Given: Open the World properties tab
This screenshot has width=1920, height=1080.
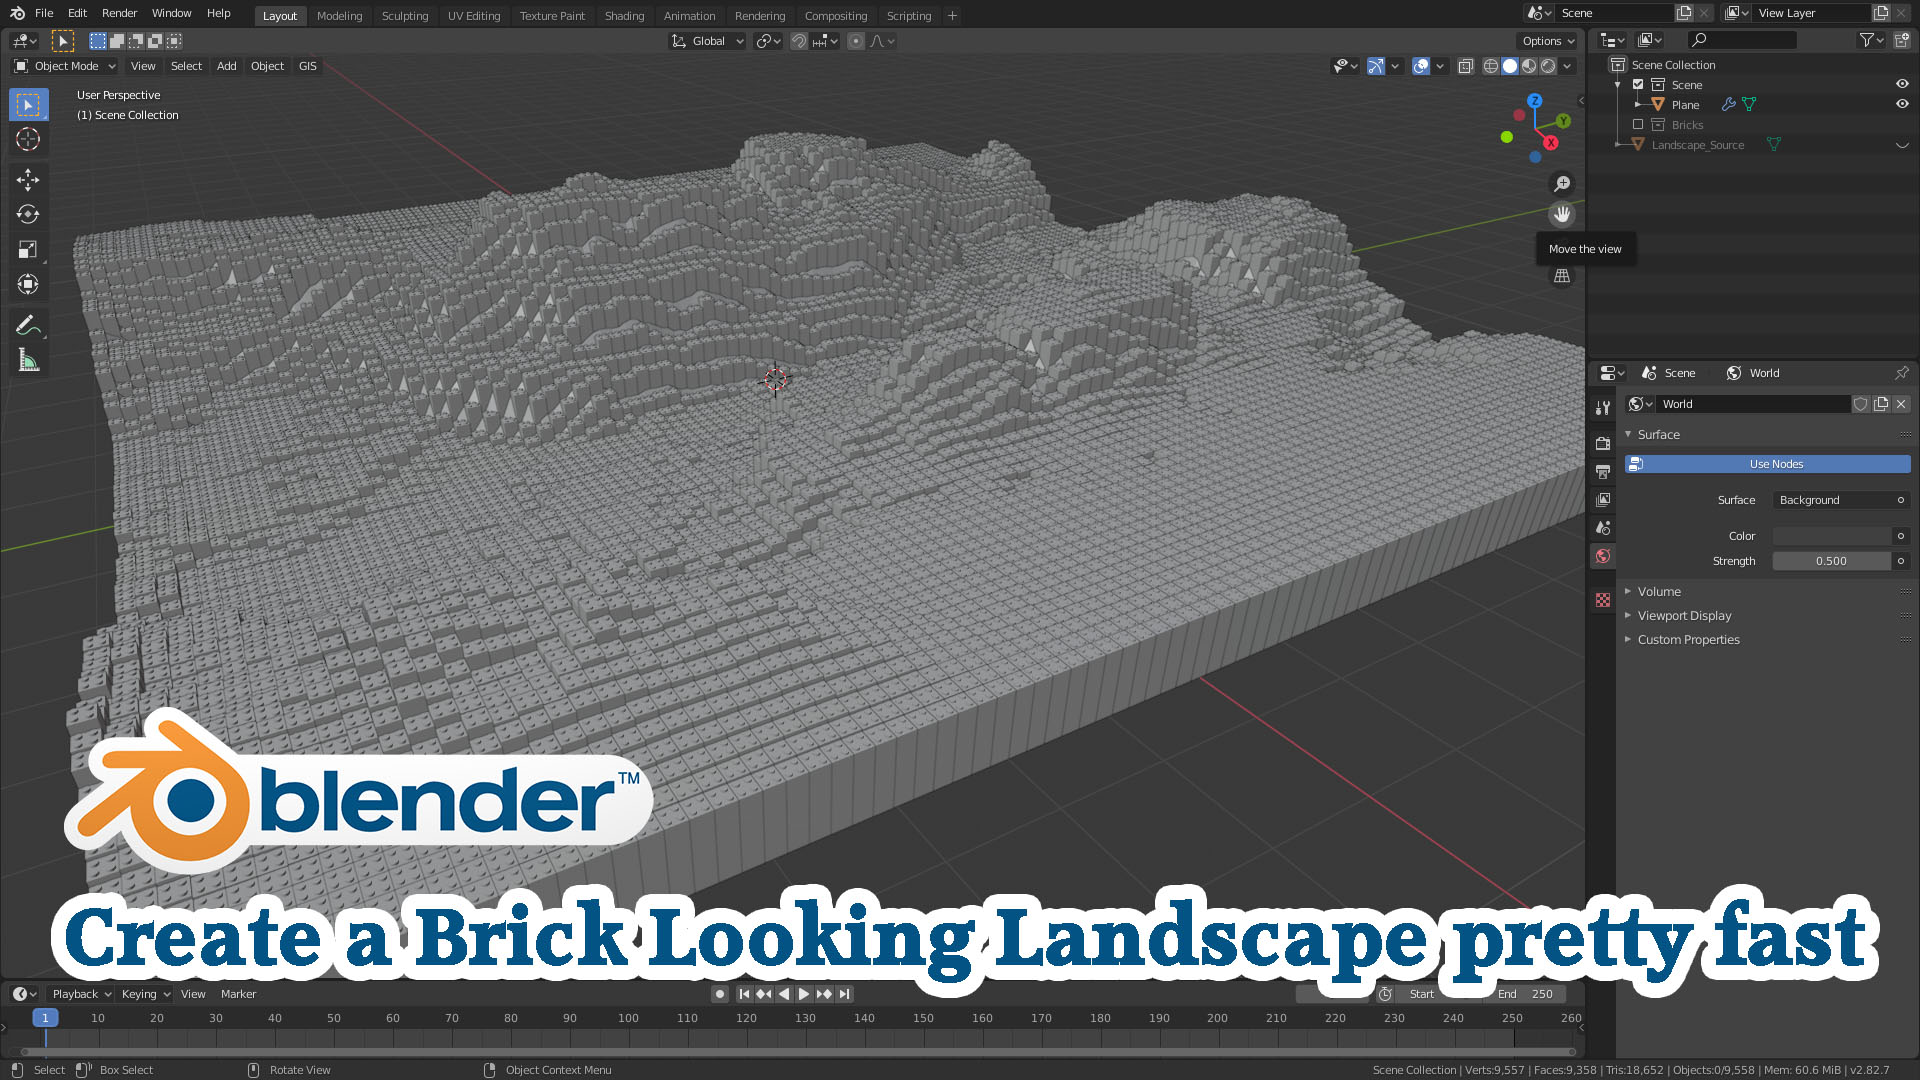Looking at the screenshot, I should click(x=1603, y=556).
